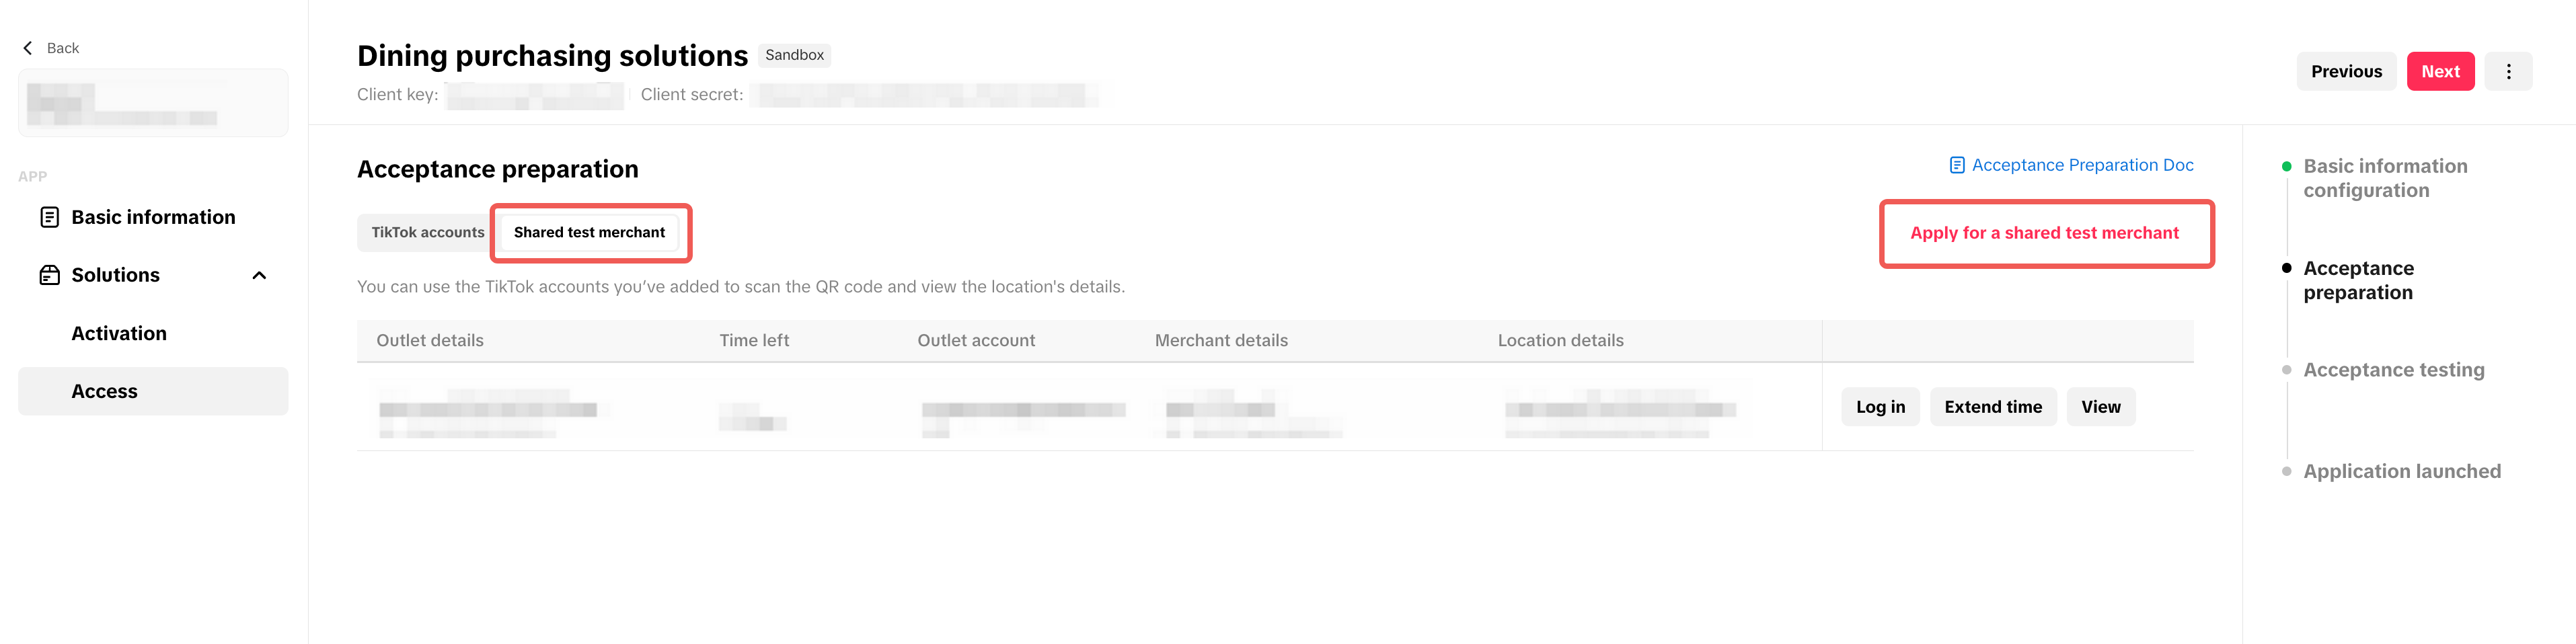2576x644 pixels.
Task: Open the Activation menu item
Action: (119, 333)
